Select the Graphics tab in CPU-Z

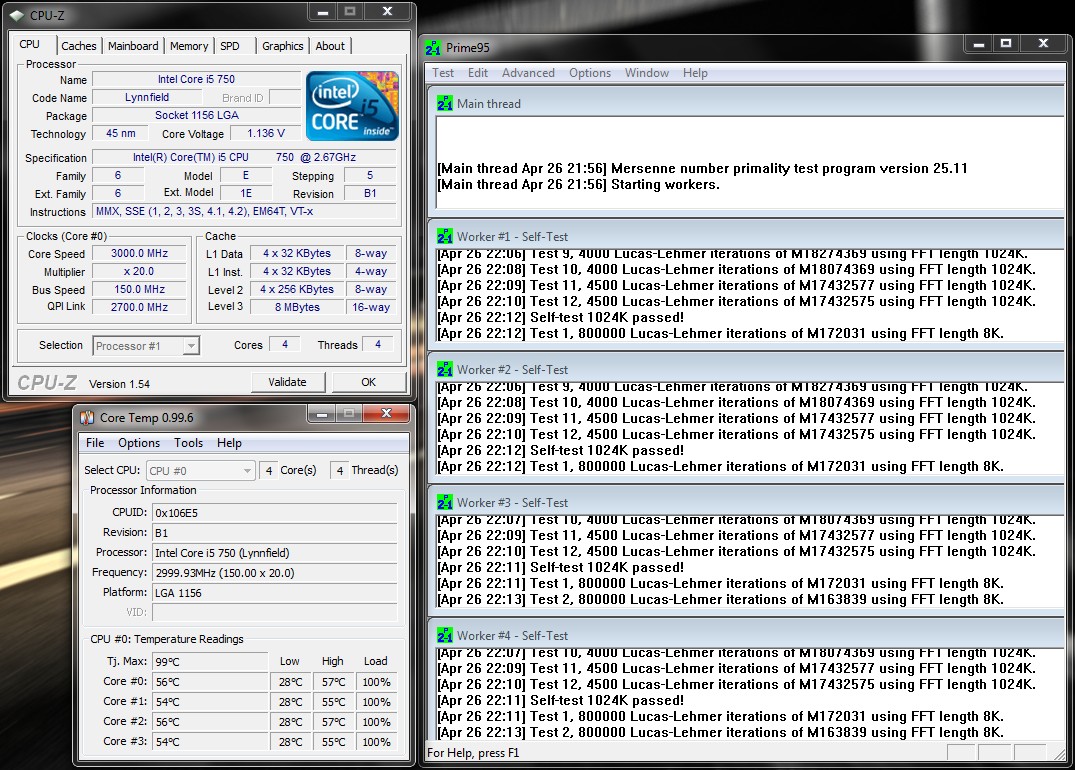pos(283,46)
